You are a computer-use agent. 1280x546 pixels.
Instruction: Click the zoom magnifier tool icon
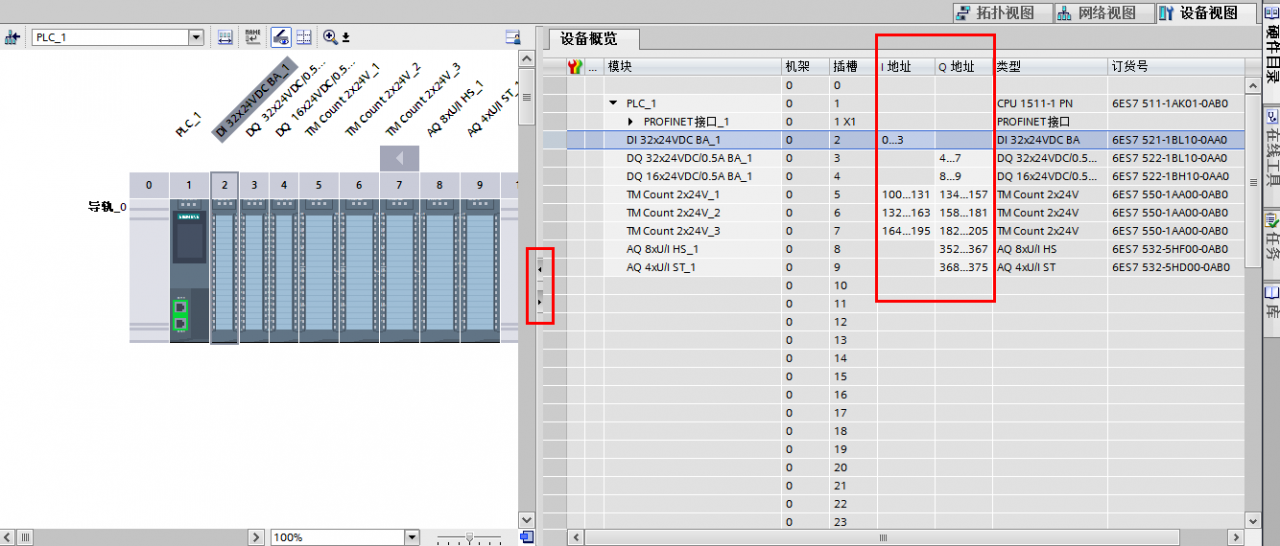pos(330,37)
